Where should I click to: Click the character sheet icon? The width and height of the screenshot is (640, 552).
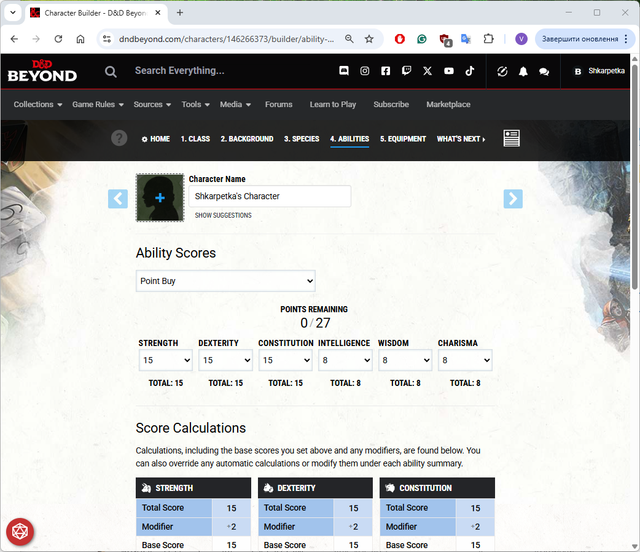[x=511, y=138]
